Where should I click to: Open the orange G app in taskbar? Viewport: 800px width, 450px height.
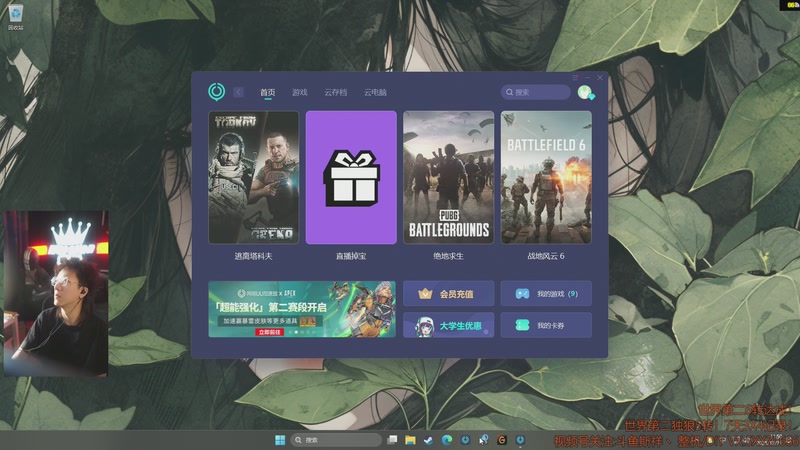pyautogui.click(x=502, y=440)
